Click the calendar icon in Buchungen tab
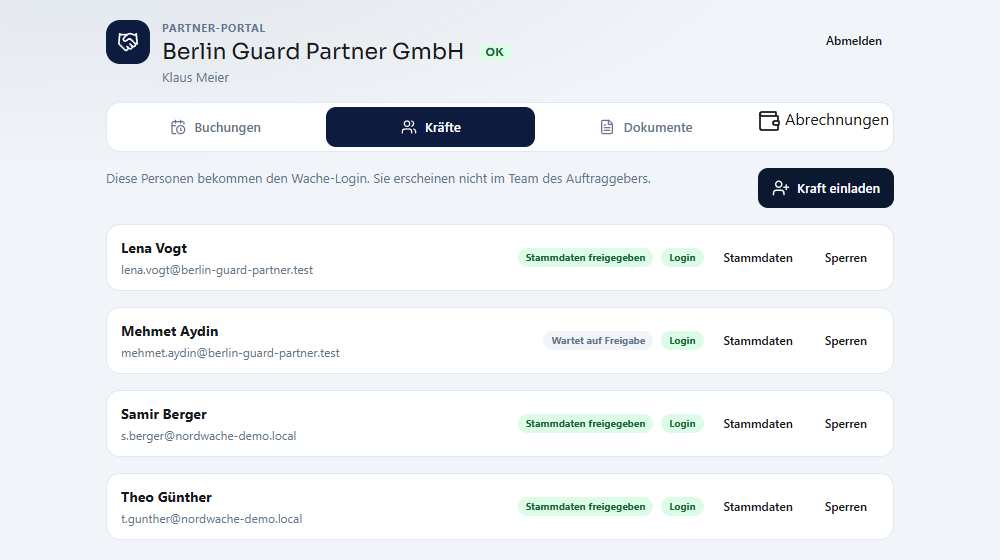The height and width of the screenshot is (560, 1000). 178,128
